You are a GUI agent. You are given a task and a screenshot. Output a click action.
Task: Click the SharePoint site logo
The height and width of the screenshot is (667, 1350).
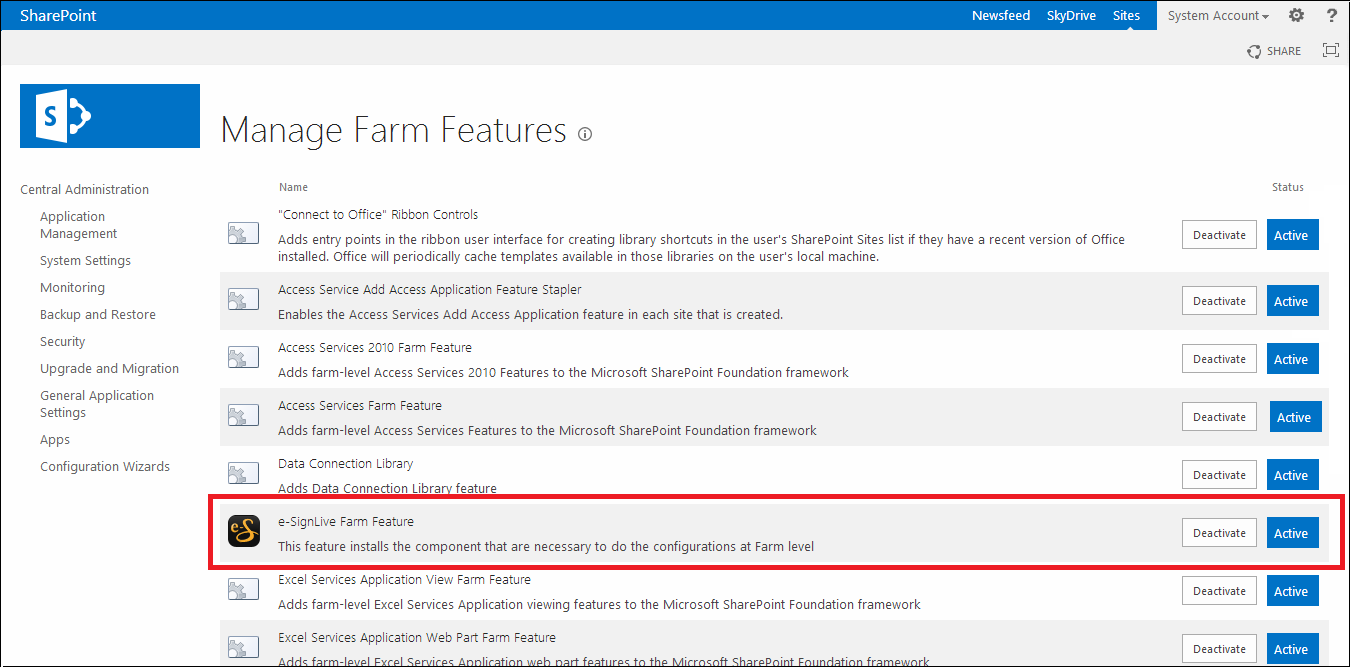click(x=110, y=116)
